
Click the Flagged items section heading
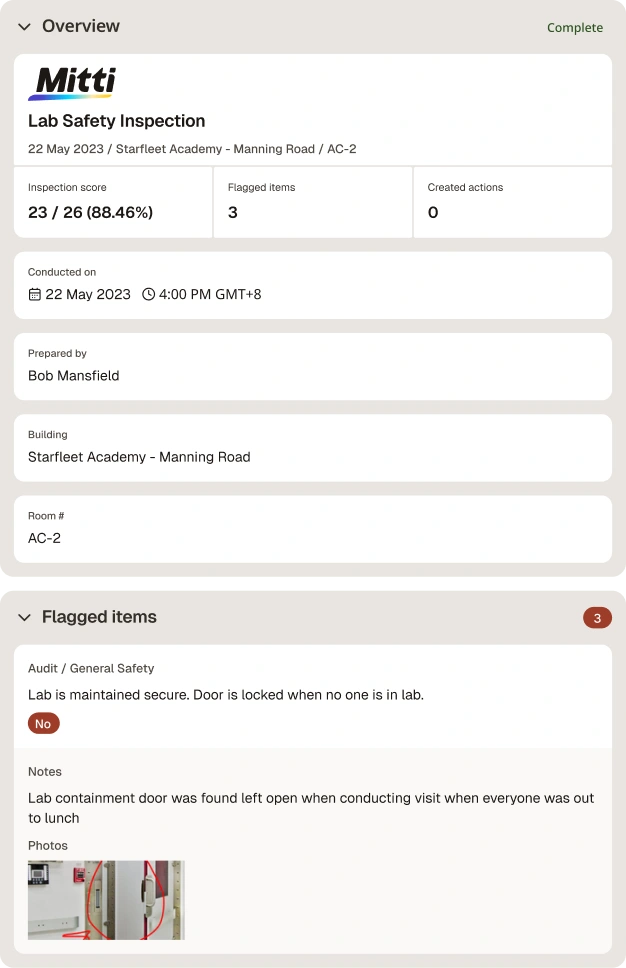click(99, 617)
